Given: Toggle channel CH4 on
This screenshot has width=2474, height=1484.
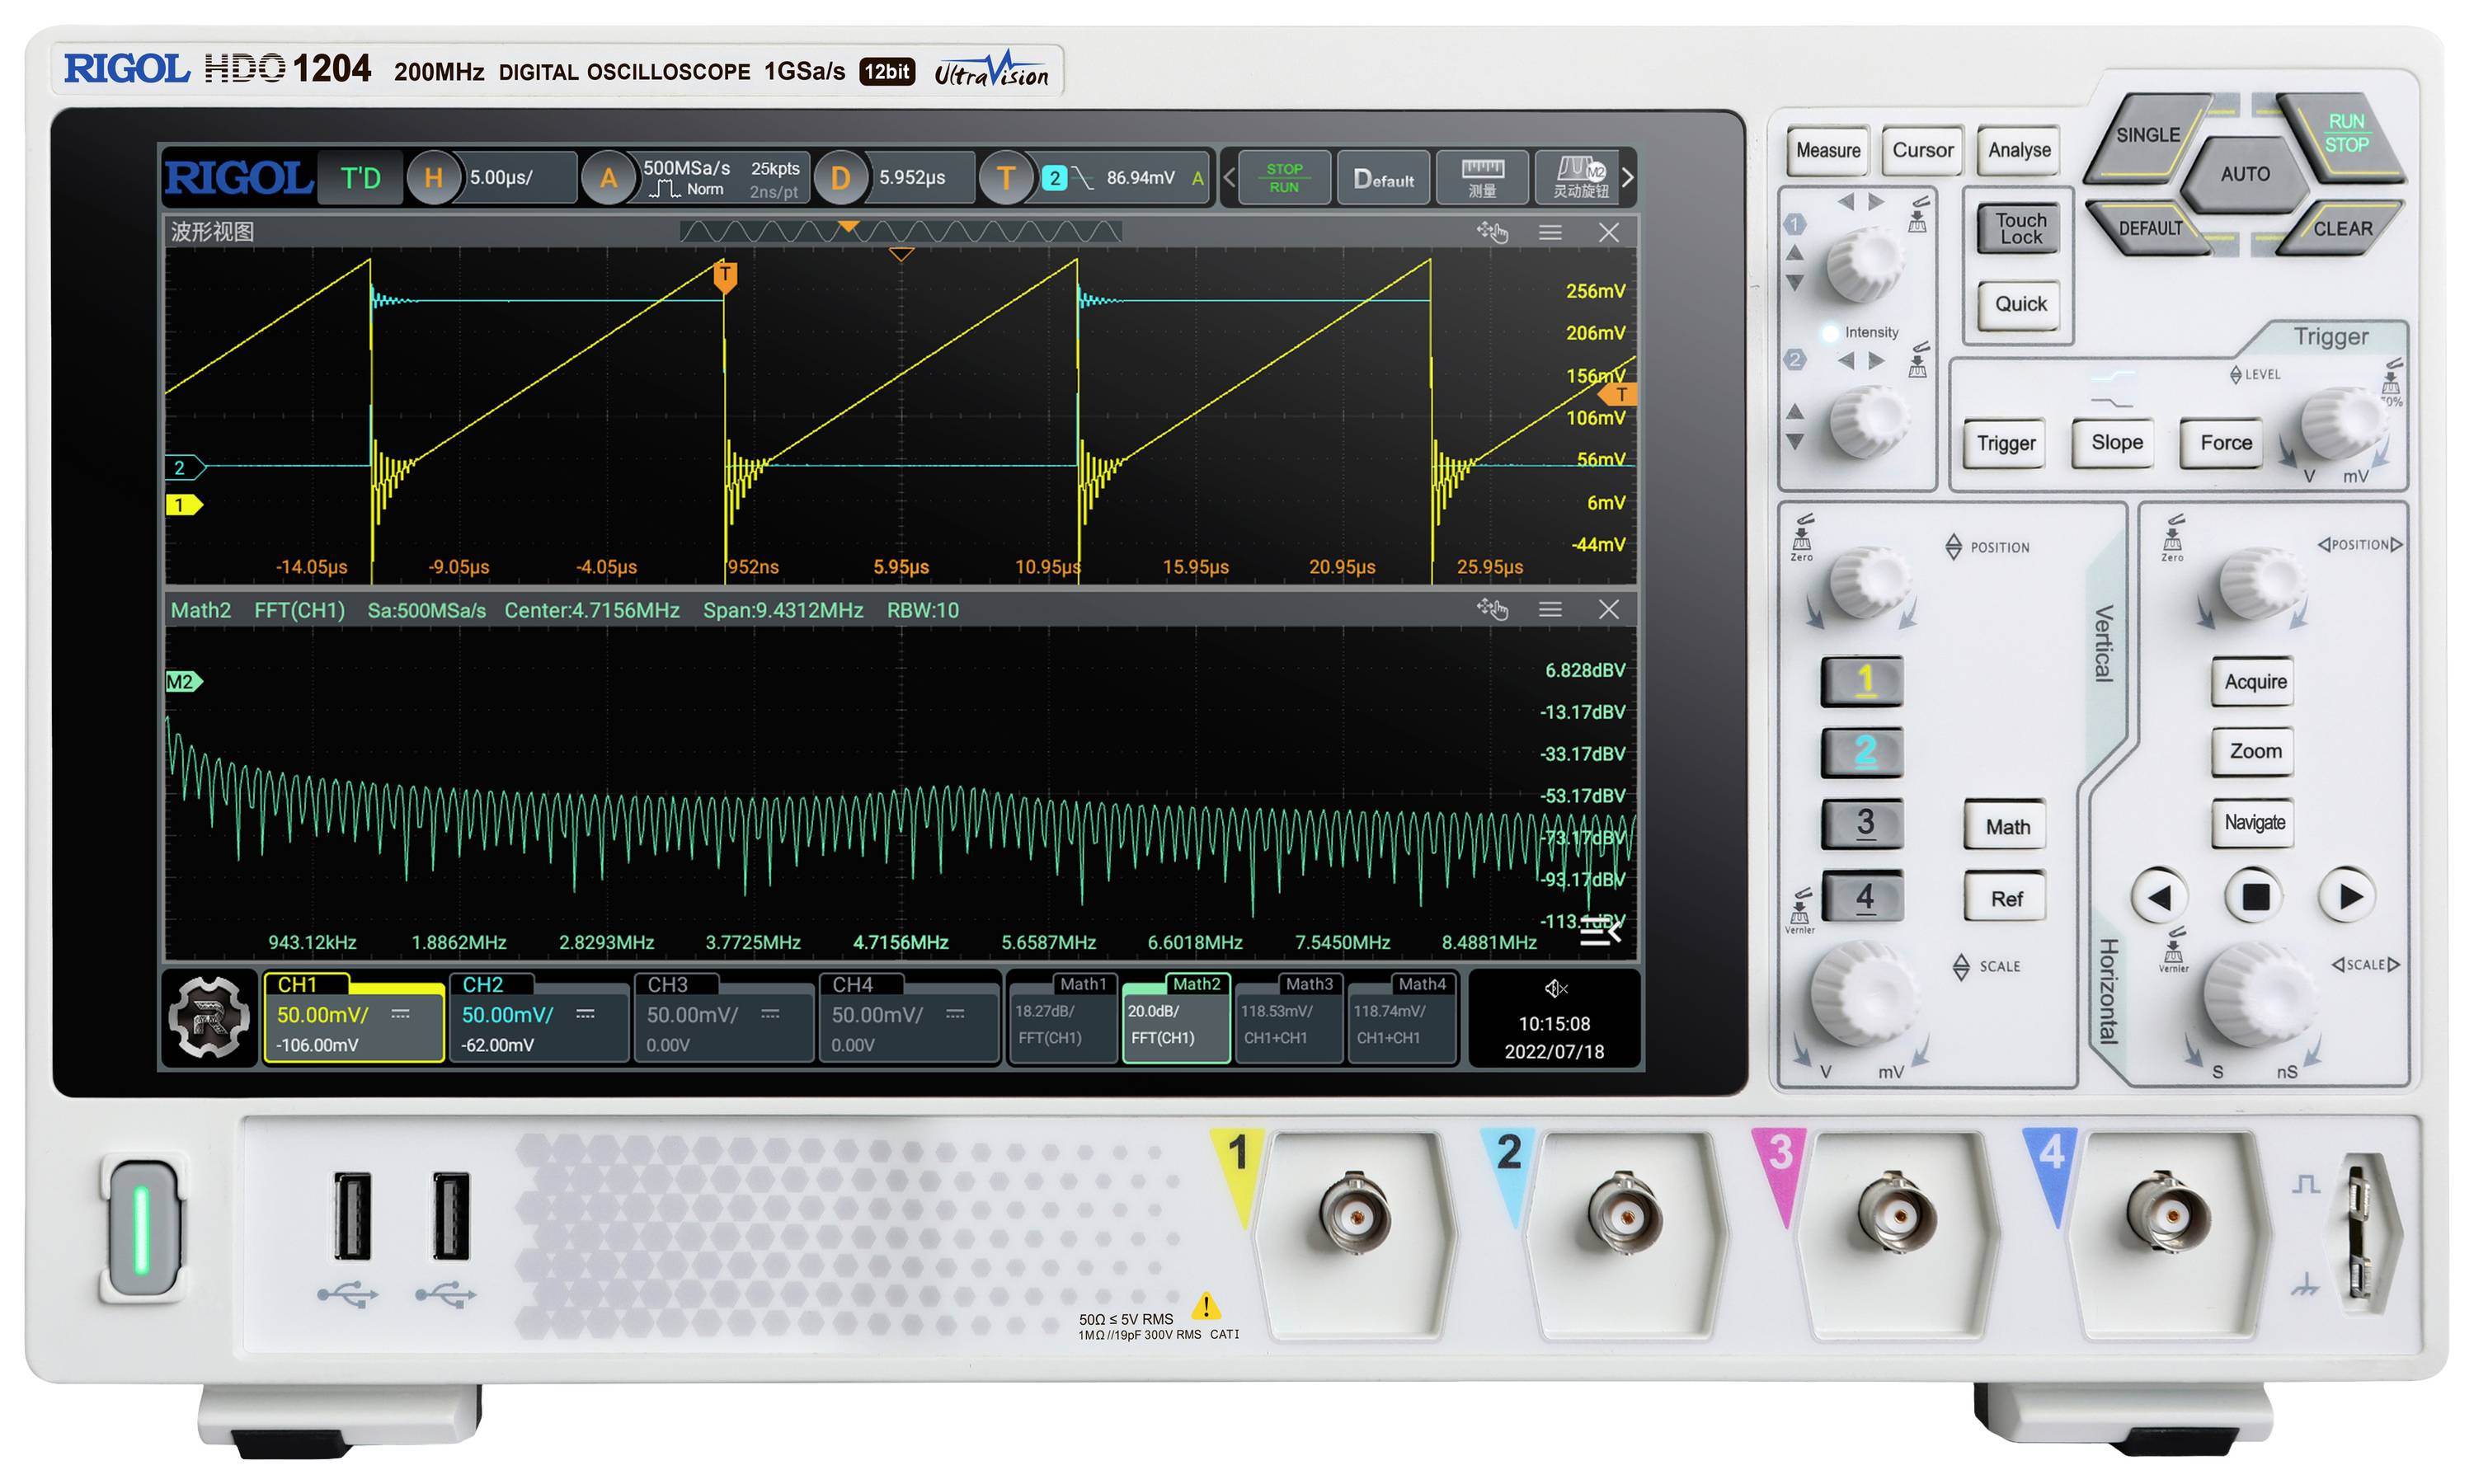Looking at the screenshot, I should 907,1017.
